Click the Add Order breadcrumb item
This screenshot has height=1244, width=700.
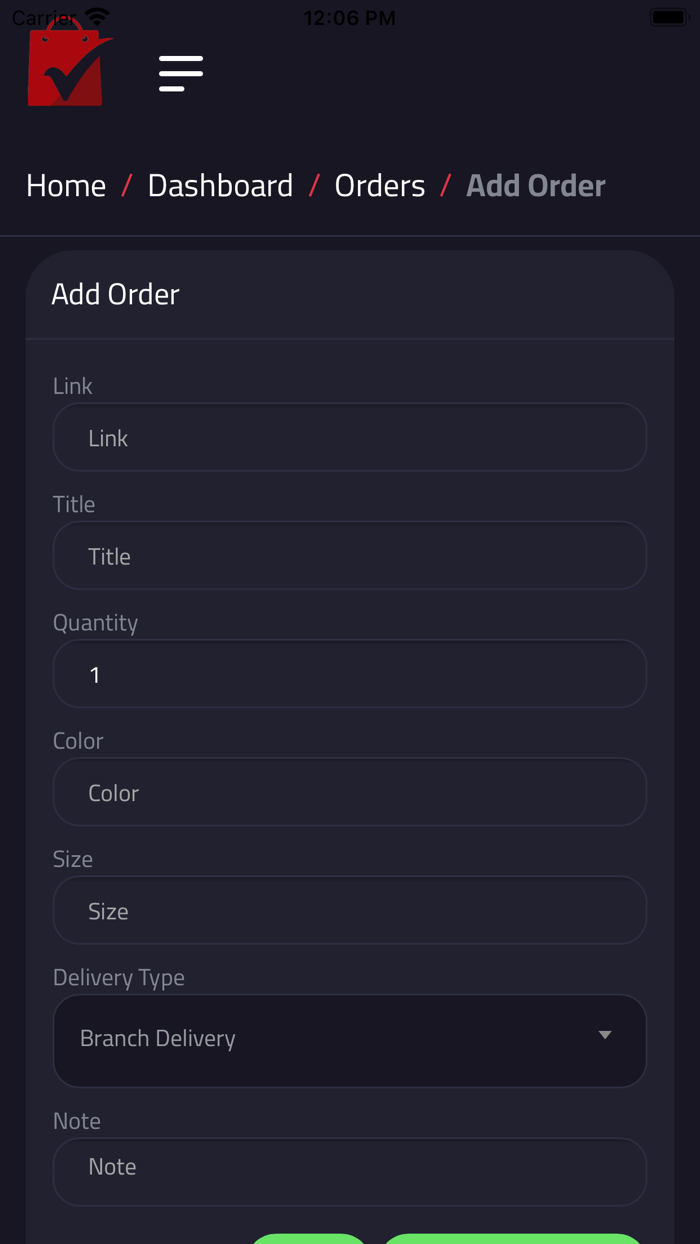pyautogui.click(x=536, y=185)
